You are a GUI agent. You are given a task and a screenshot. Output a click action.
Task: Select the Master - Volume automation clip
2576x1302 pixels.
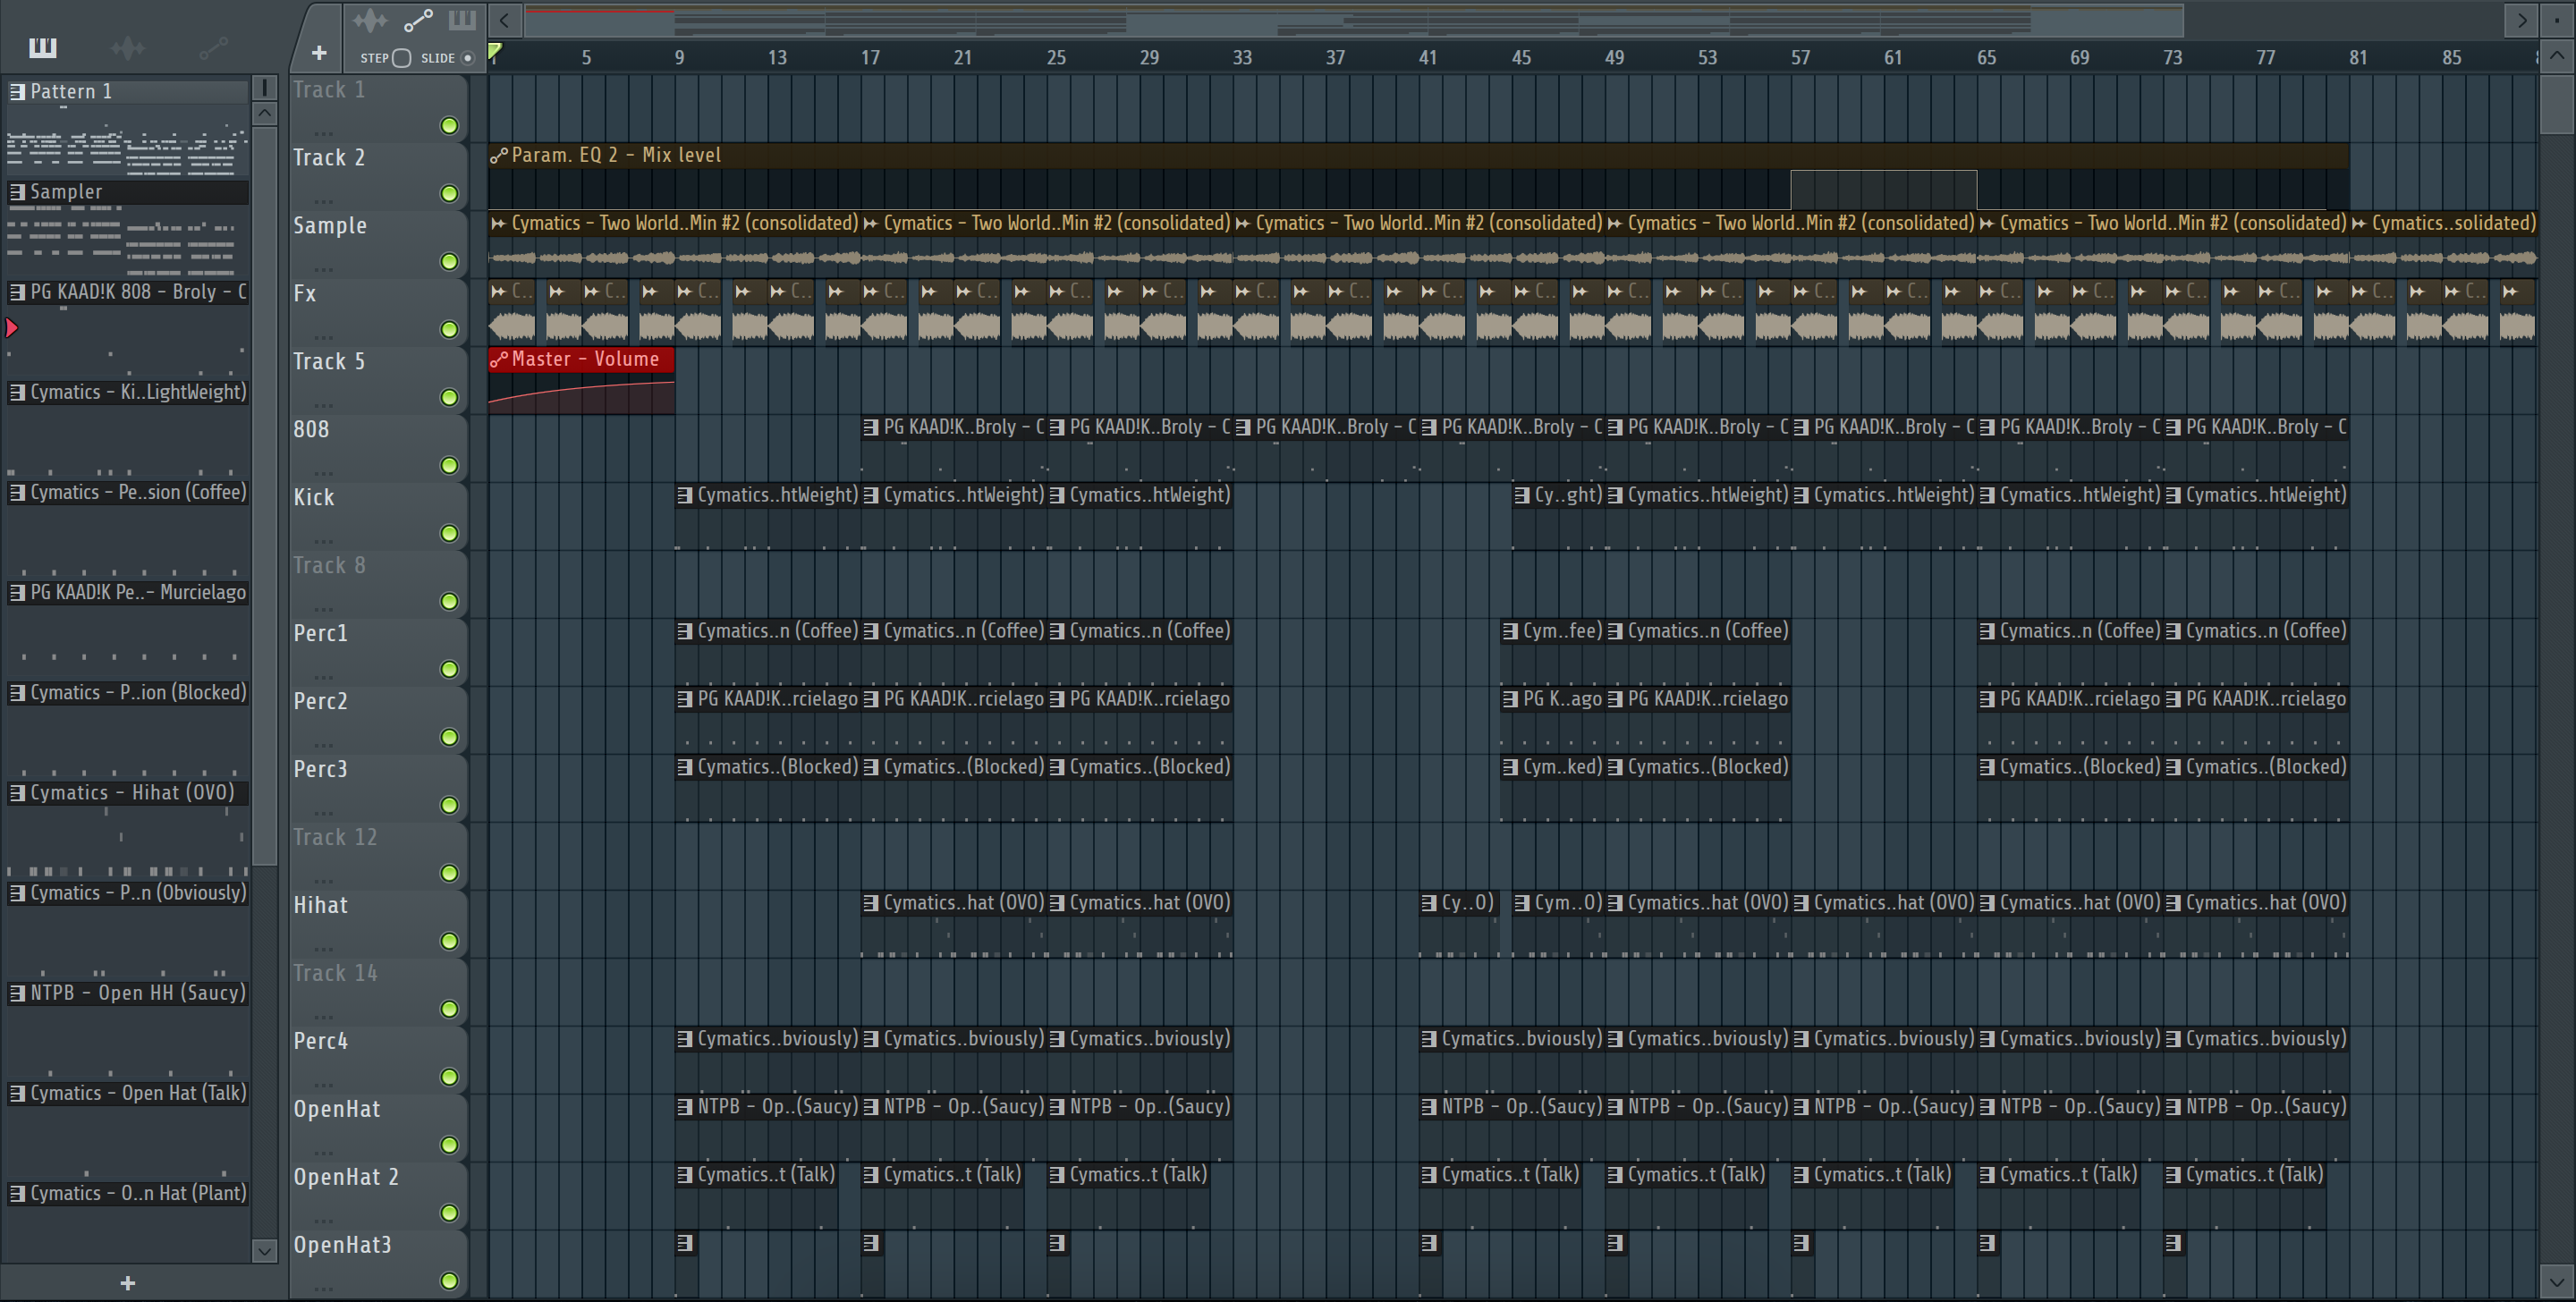(581, 359)
